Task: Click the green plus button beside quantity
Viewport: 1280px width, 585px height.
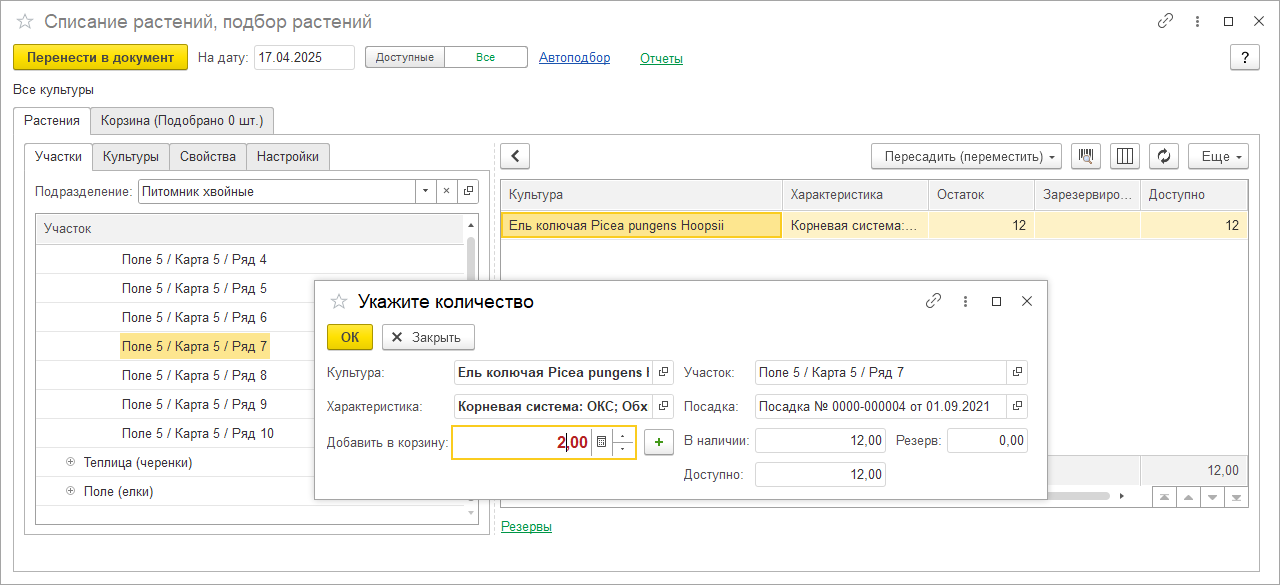Action: pyautogui.click(x=658, y=442)
